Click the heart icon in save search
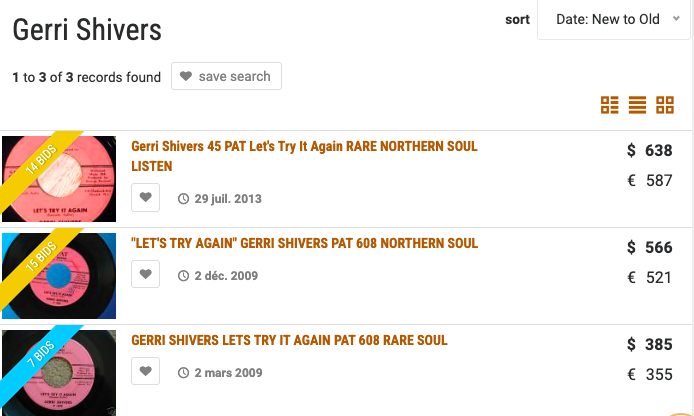 pyautogui.click(x=186, y=76)
